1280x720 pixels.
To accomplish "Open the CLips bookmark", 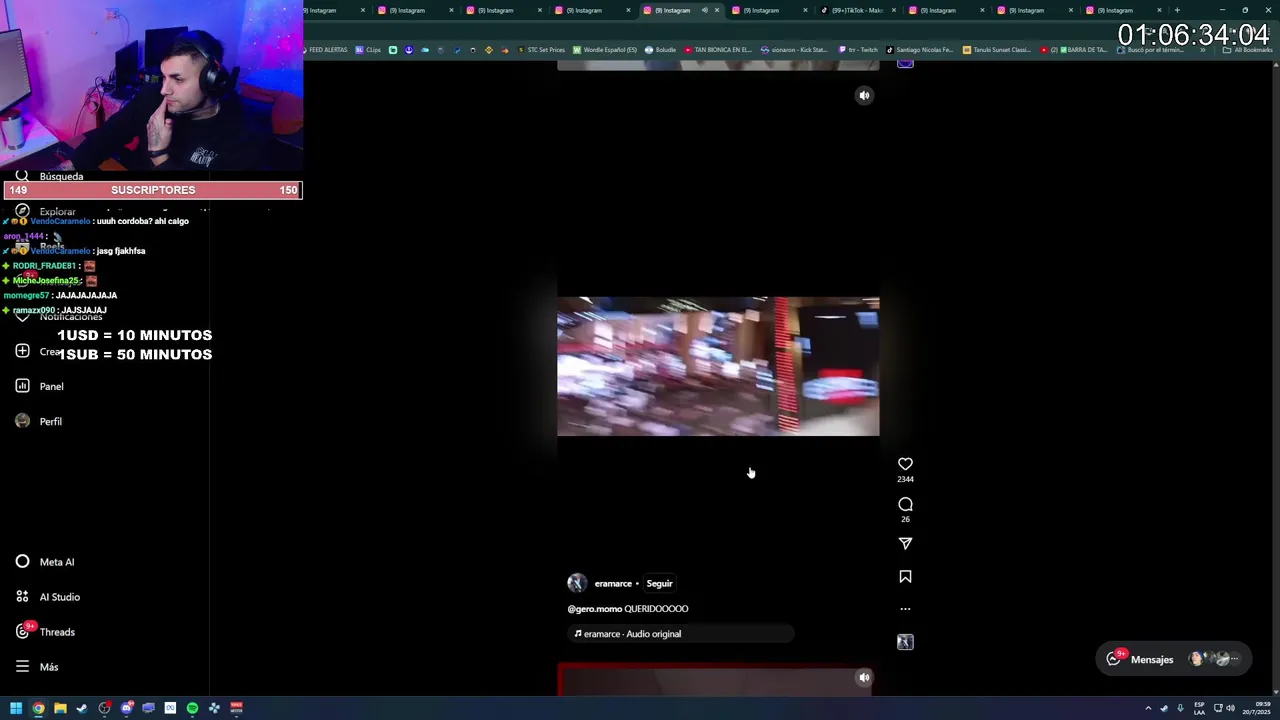I will pos(368,50).
